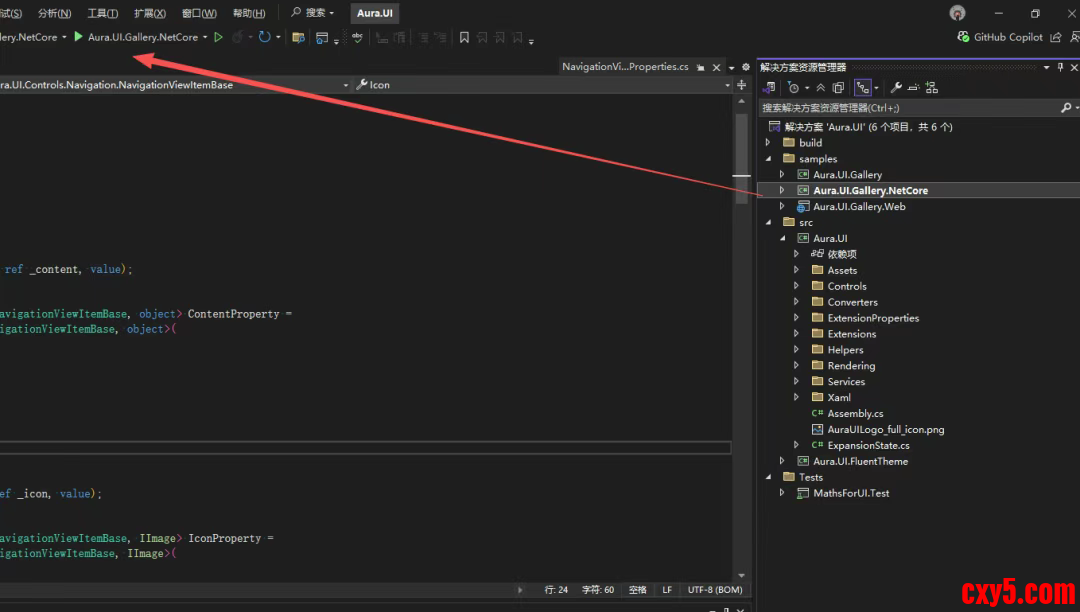
Task: Collapse the samples folder
Action: pos(768,159)
